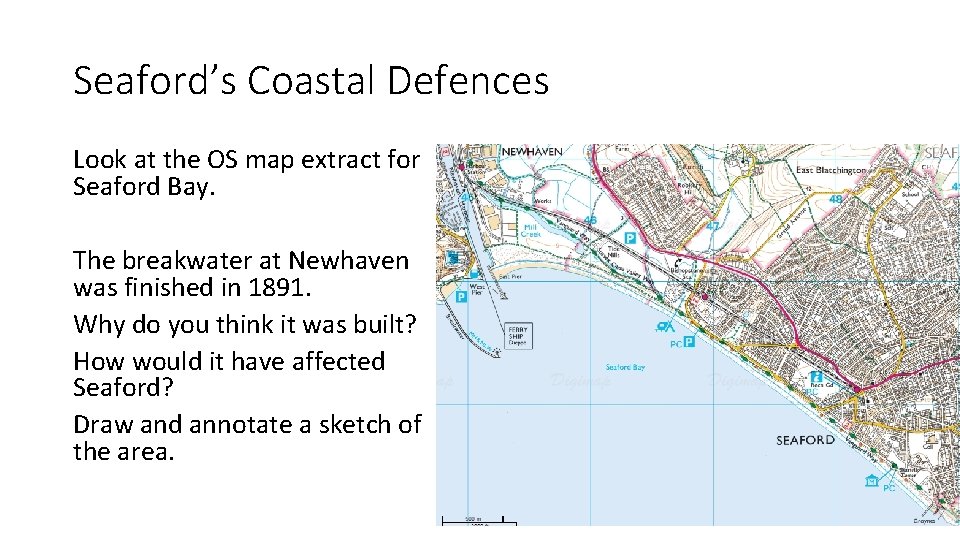
Task: Click the parking symbol next to PC on Seaford beach
Action: coord(689,342)
